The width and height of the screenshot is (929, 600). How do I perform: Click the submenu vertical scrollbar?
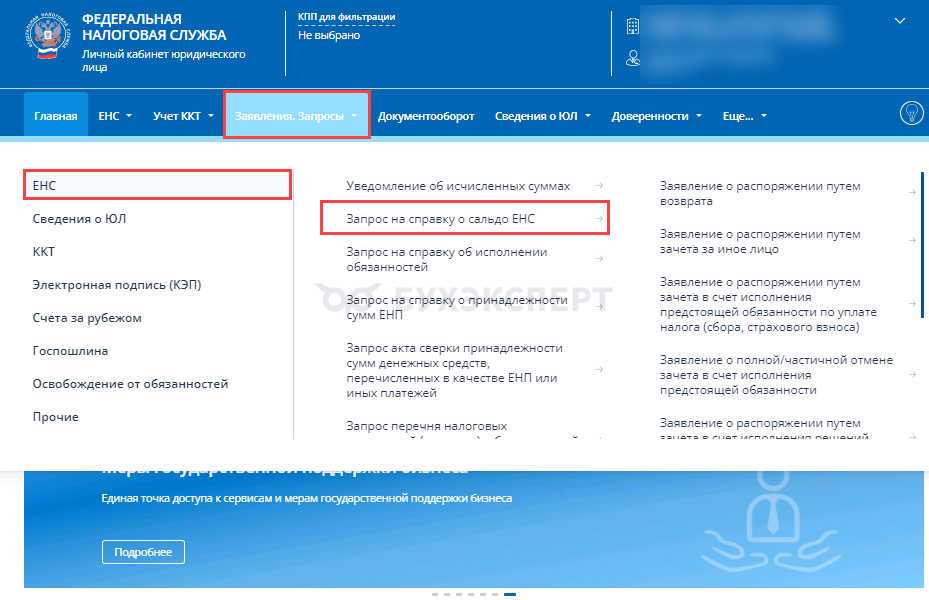[x=922, y=245]
